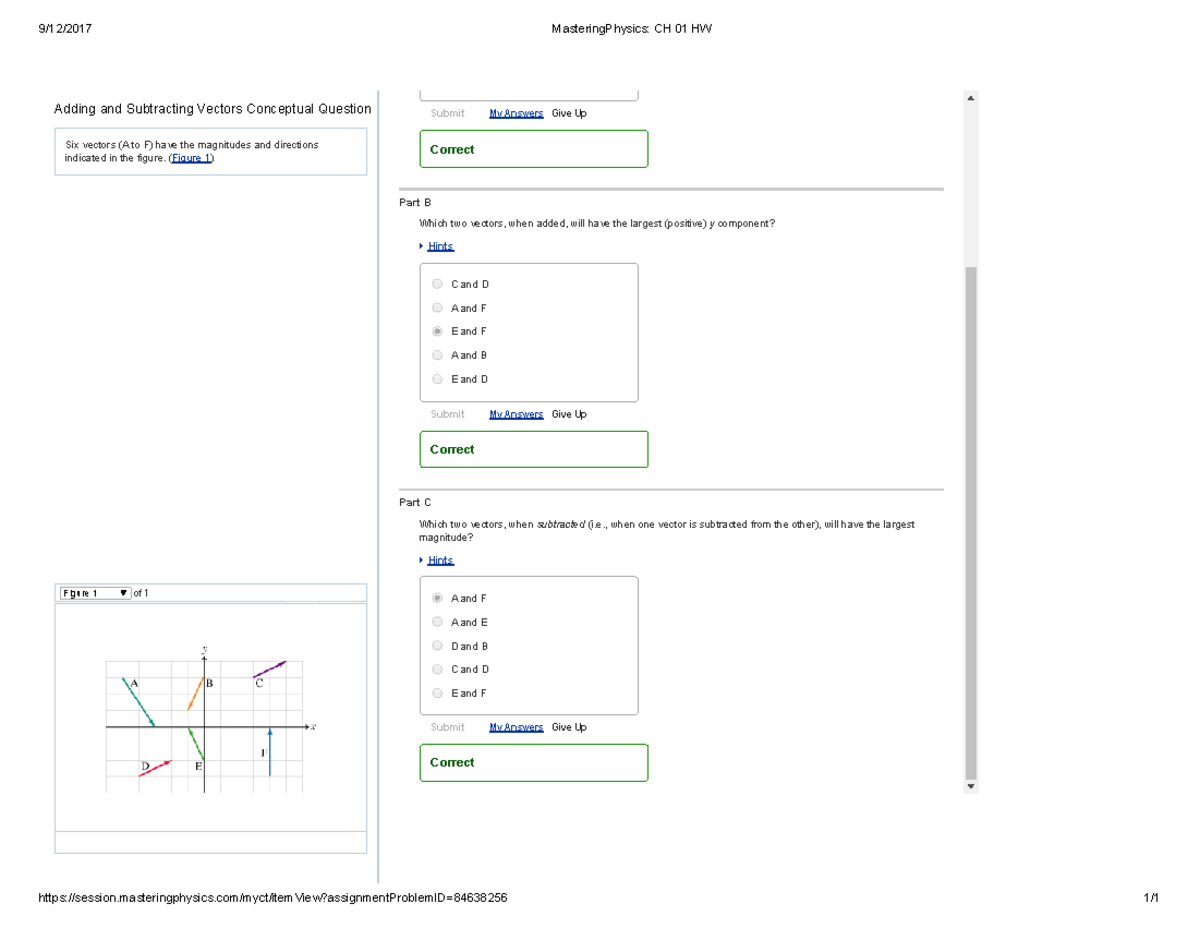
Task: Select the "E and F" option in Part C
Action: coord(437,692)
